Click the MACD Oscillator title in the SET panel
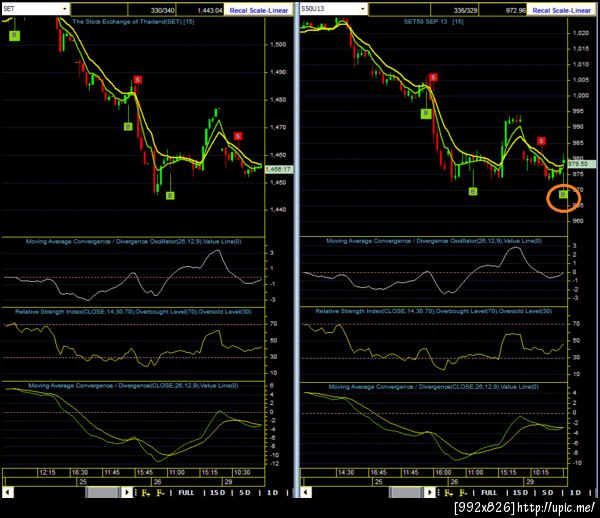This screenshot has width=600, height=518. click(134, 241)
